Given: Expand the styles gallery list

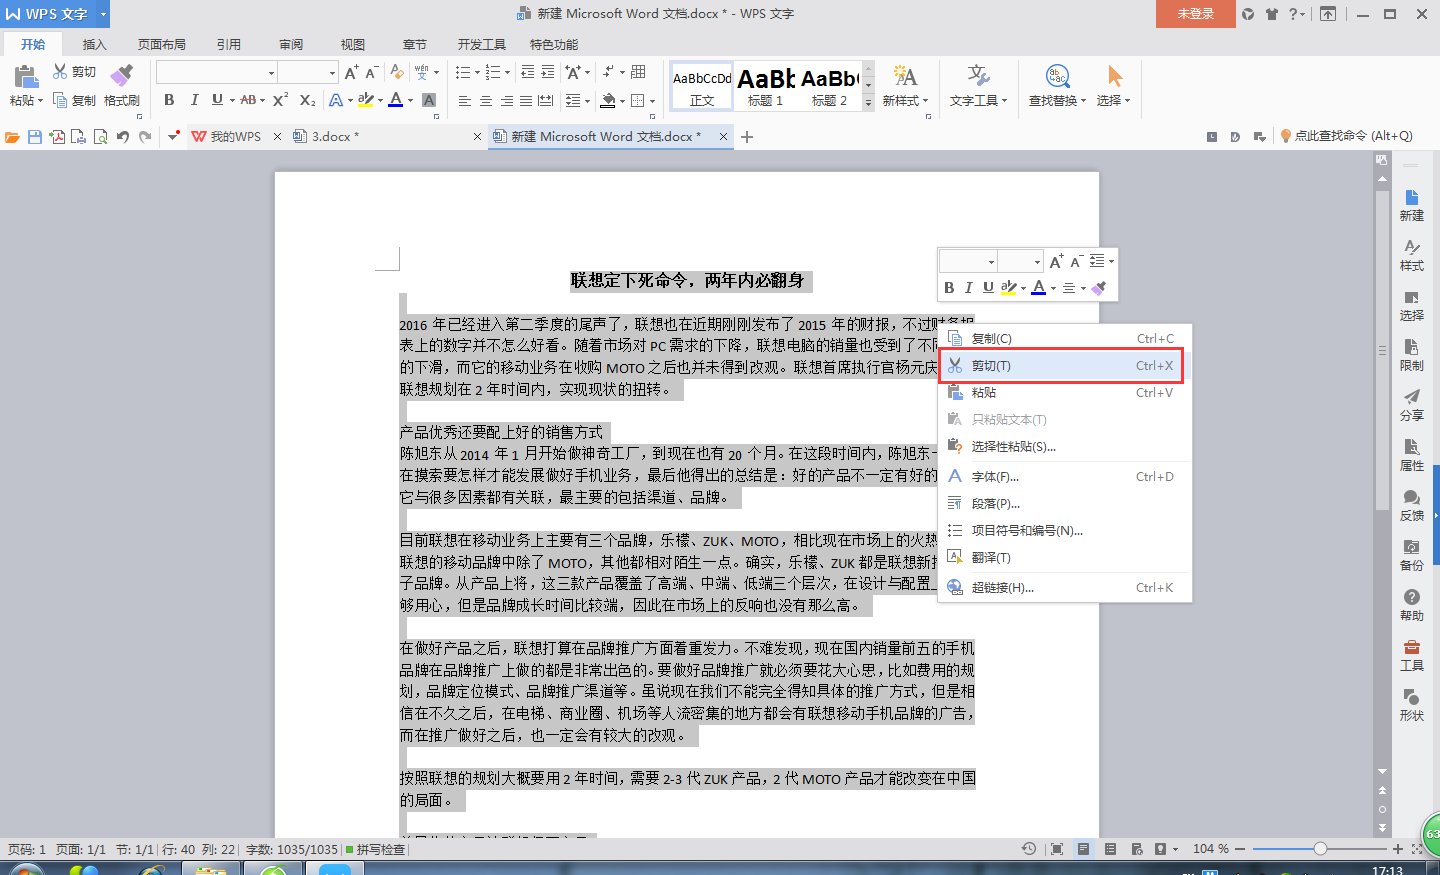Looking at the screenshot, I should coord(868,102).
